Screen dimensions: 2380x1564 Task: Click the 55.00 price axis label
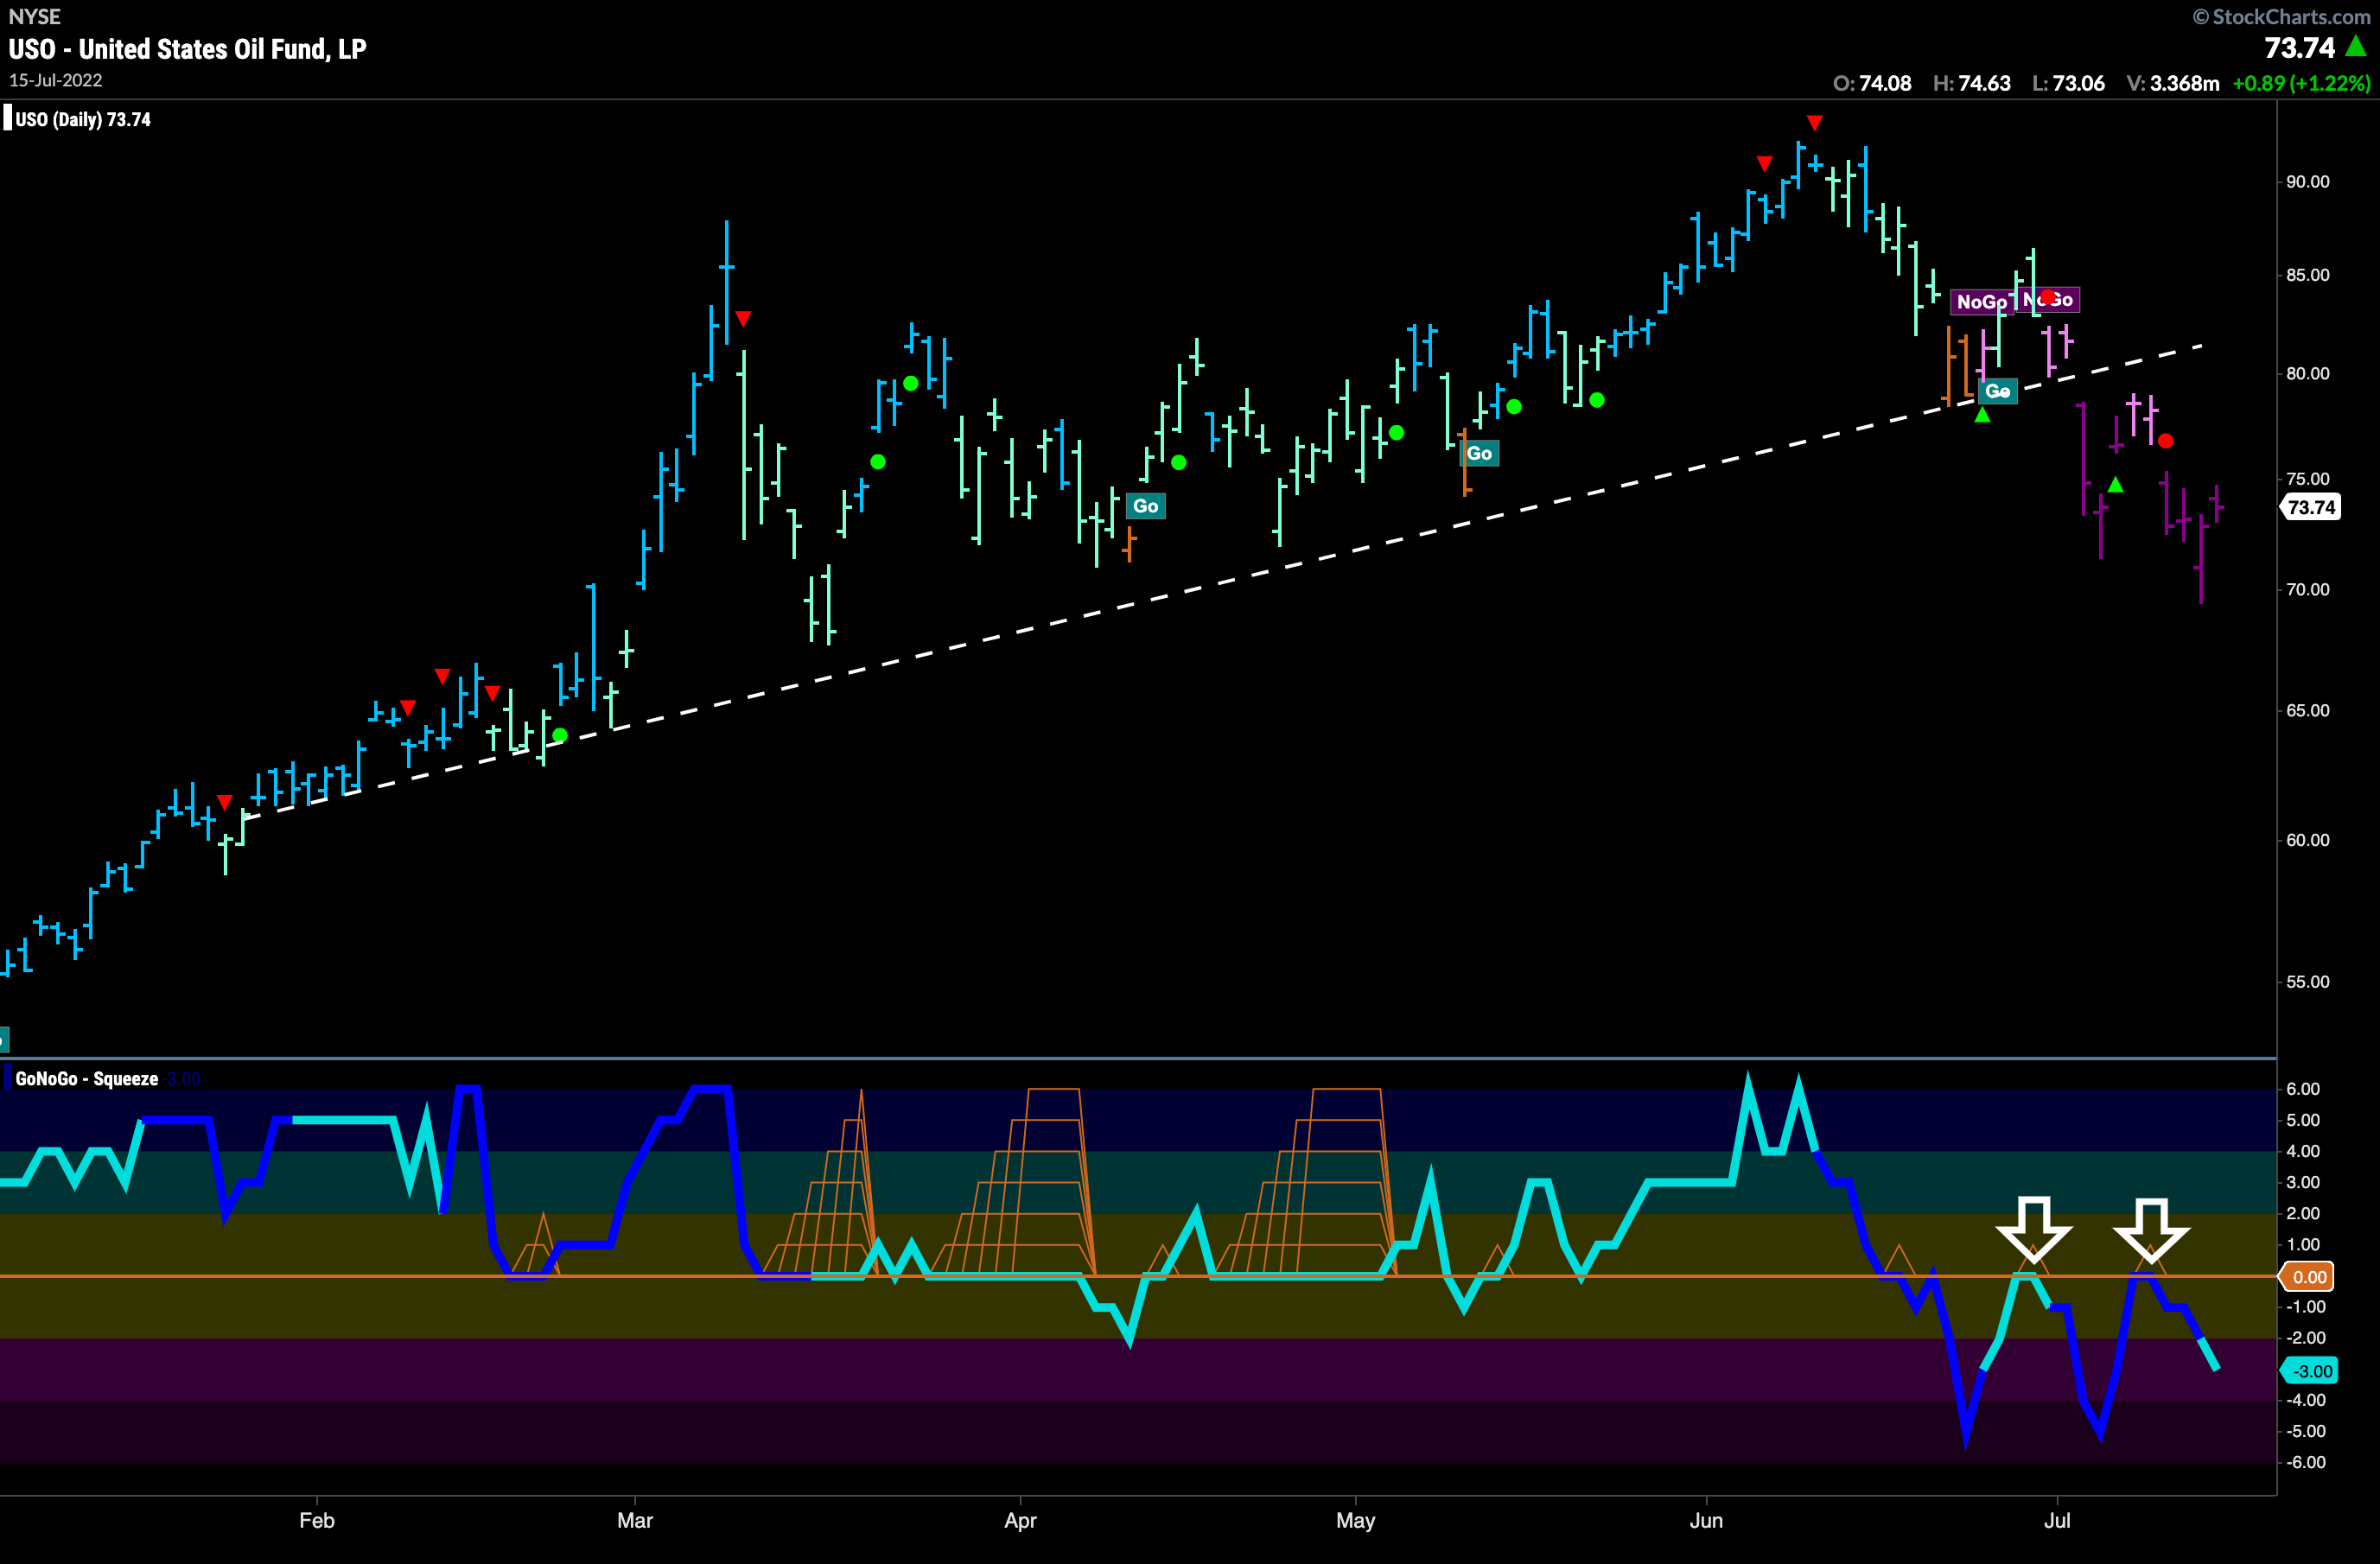pos(2308,982)
